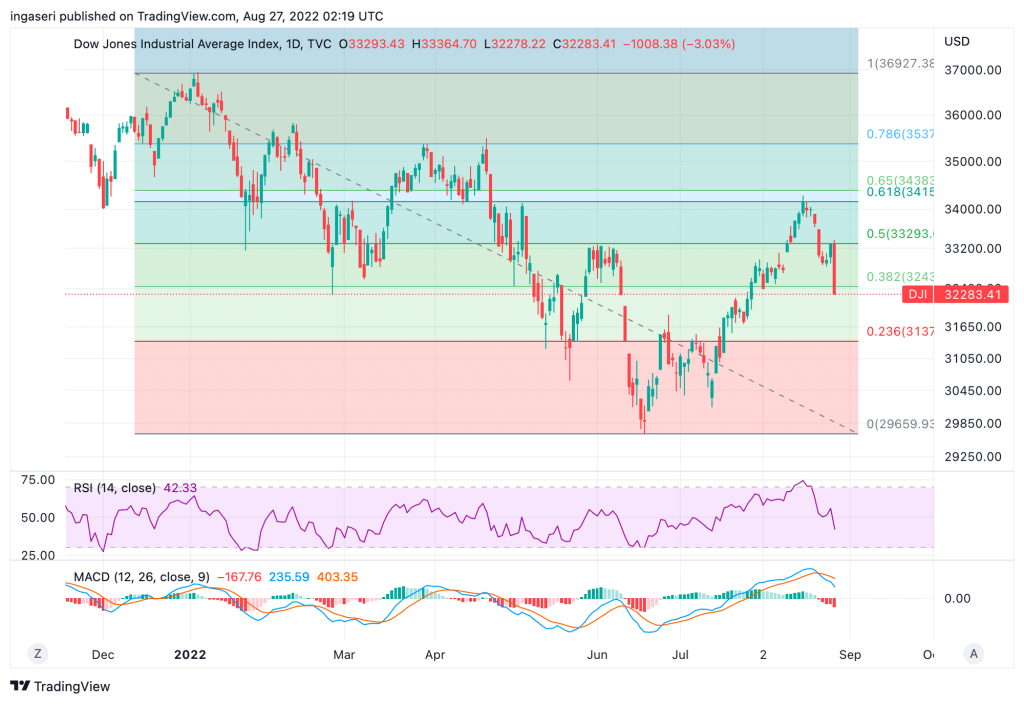The height and width of the screenshot is (704, 1024).
Task: Click the MACD histogram value −167.76
Action: tap(239, 577)
